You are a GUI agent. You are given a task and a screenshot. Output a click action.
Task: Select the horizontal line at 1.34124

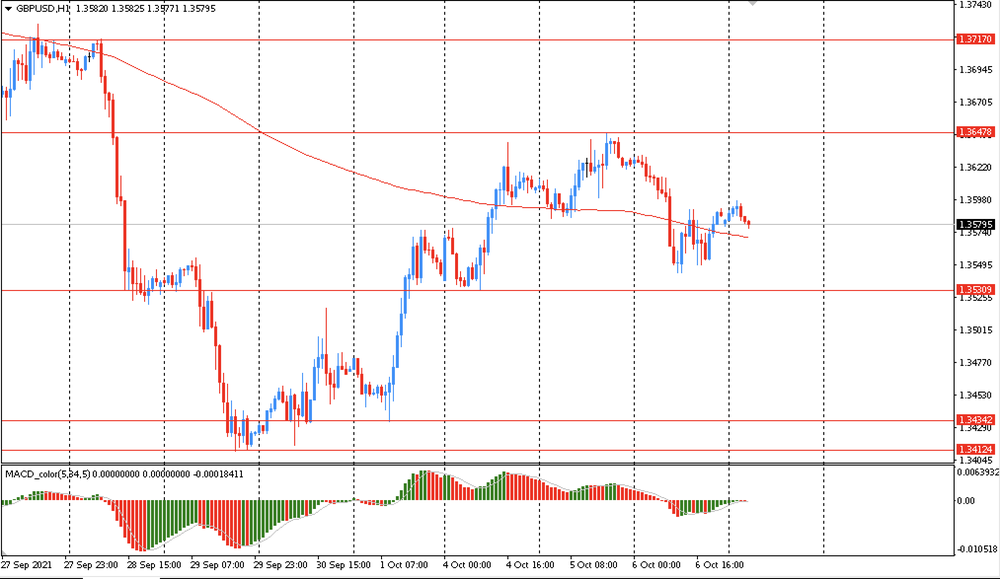point(477,450)
